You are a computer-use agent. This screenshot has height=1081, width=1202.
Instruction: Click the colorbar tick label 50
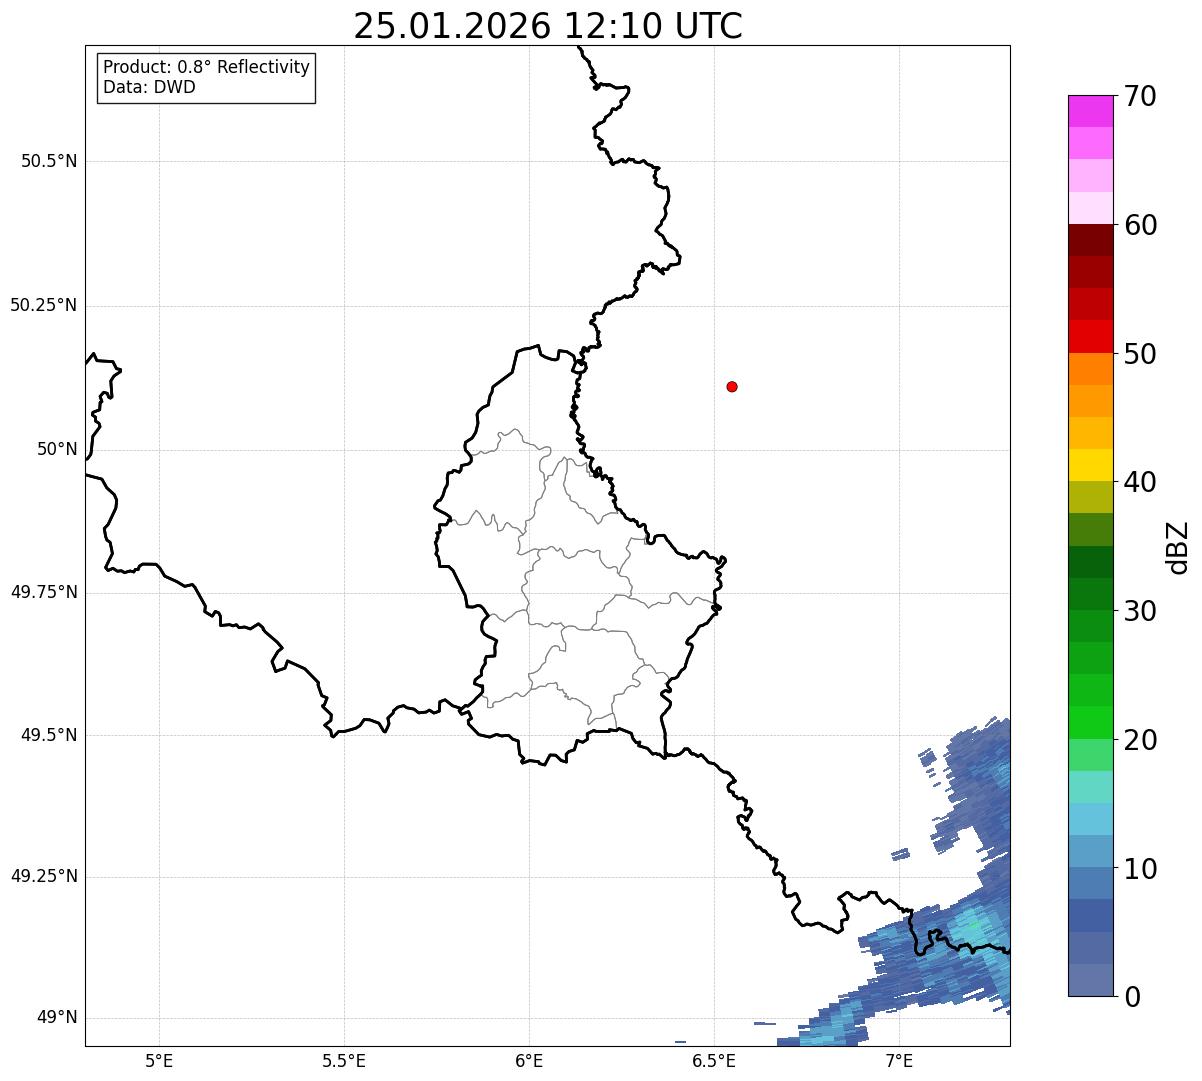tap(1140, 354)
